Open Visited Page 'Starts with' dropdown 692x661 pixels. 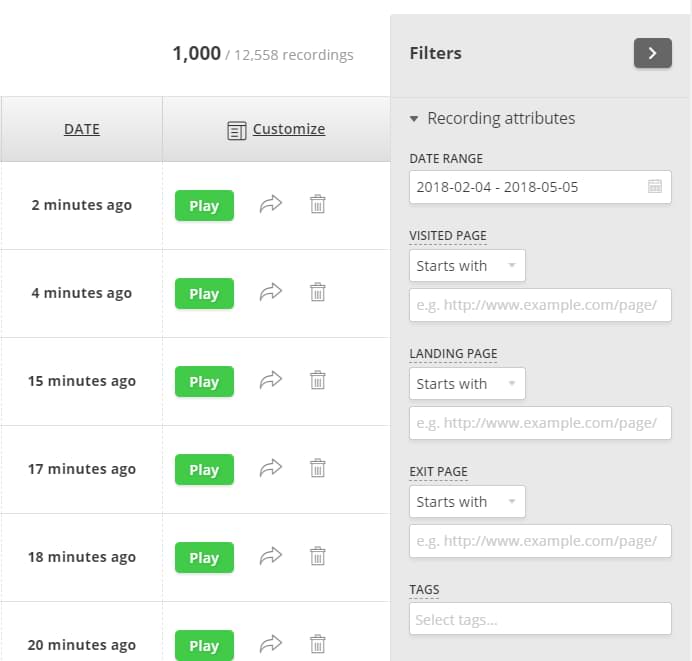pos(467,266)
